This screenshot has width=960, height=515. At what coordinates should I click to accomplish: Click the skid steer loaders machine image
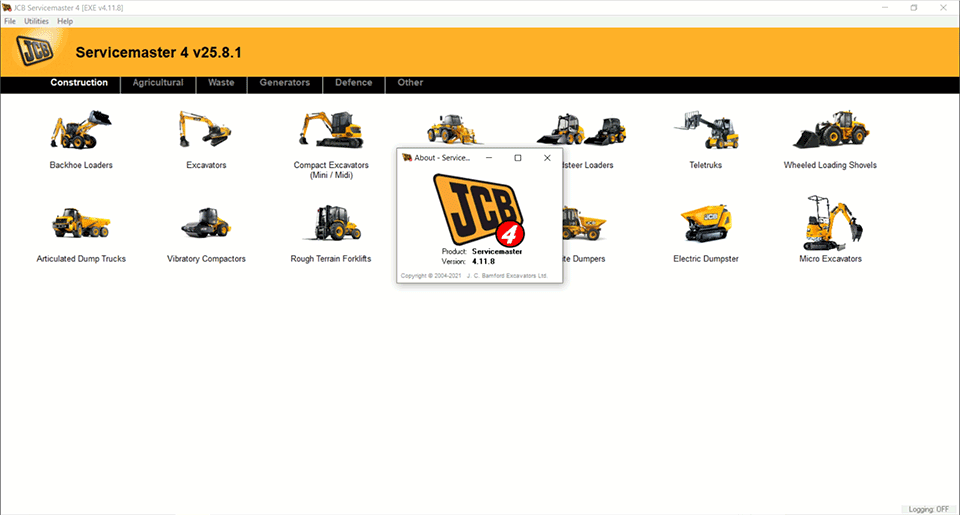(582, 129)
